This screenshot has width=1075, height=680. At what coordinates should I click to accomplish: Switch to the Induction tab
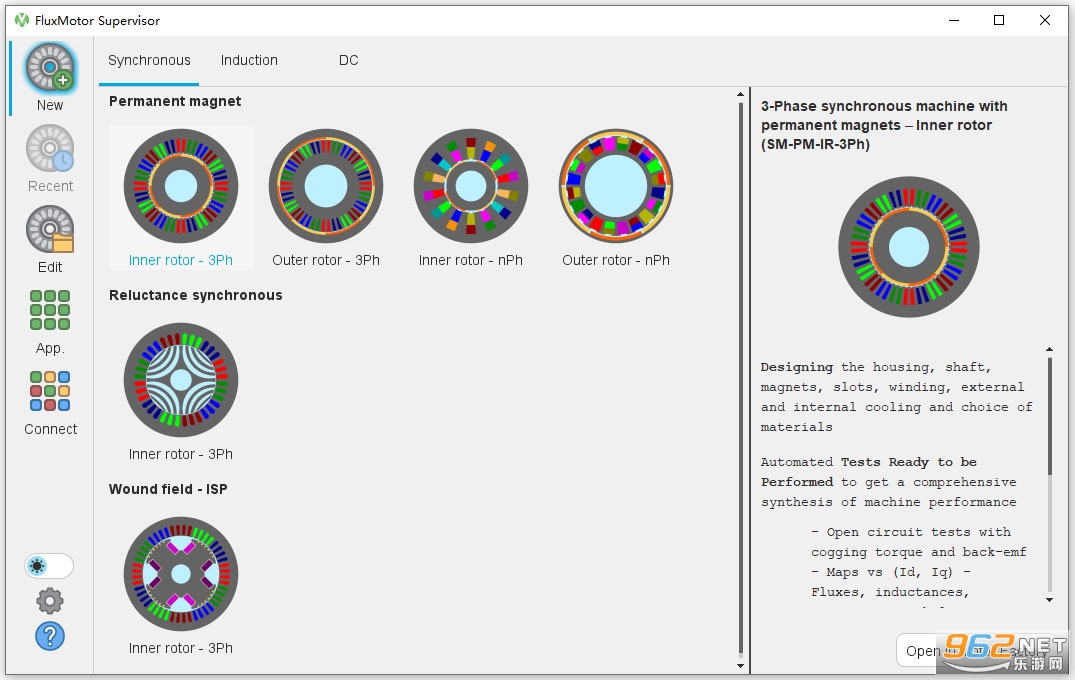[x=249, y=60]
